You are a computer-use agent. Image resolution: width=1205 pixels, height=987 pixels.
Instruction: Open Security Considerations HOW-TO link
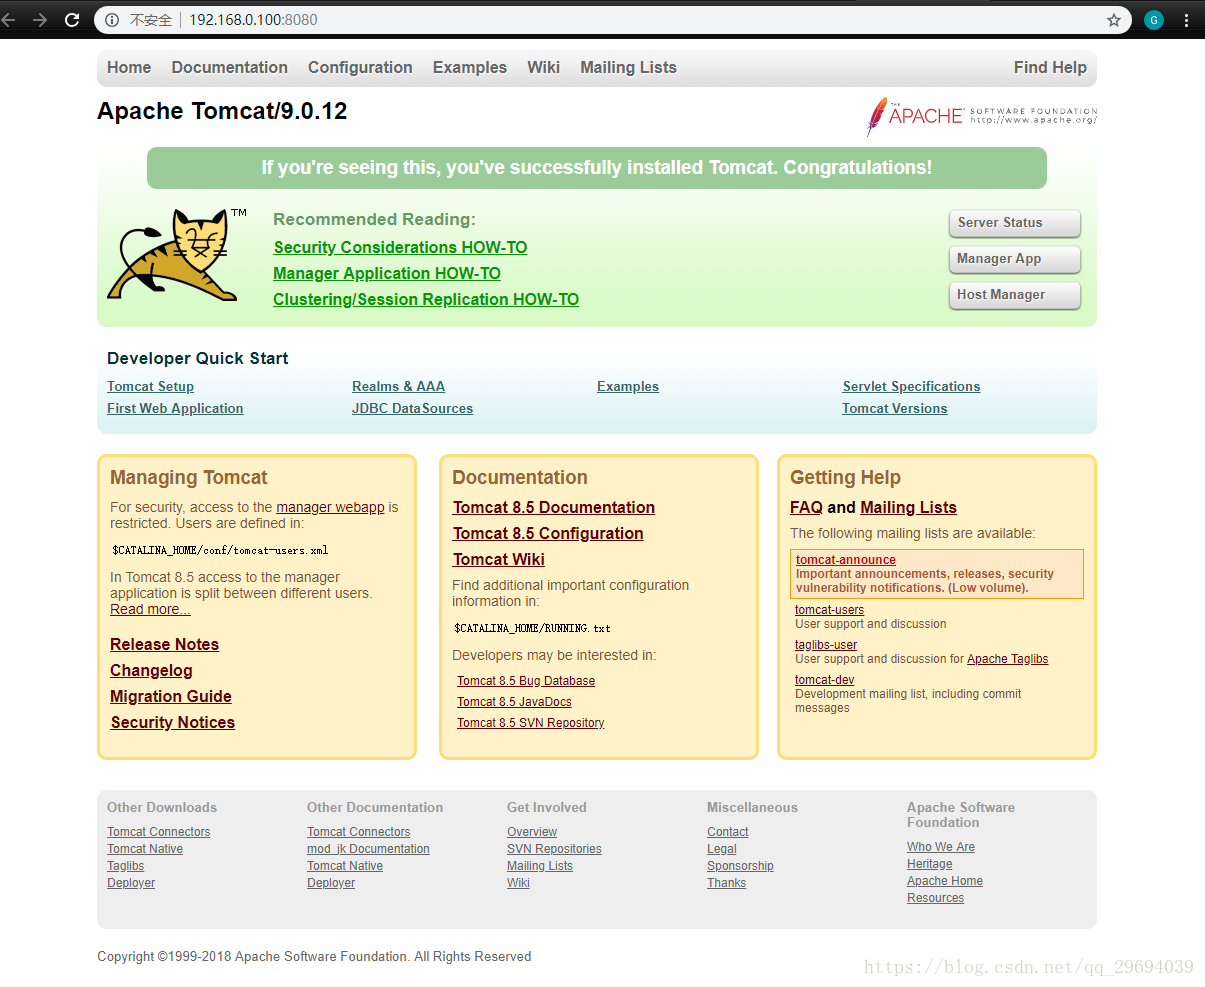point(400,248)
